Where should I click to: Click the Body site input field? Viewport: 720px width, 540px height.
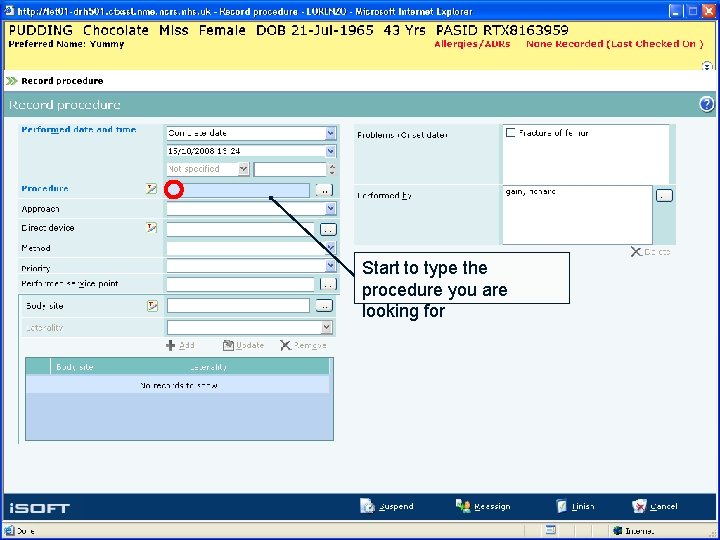click(x=238, y=305)
